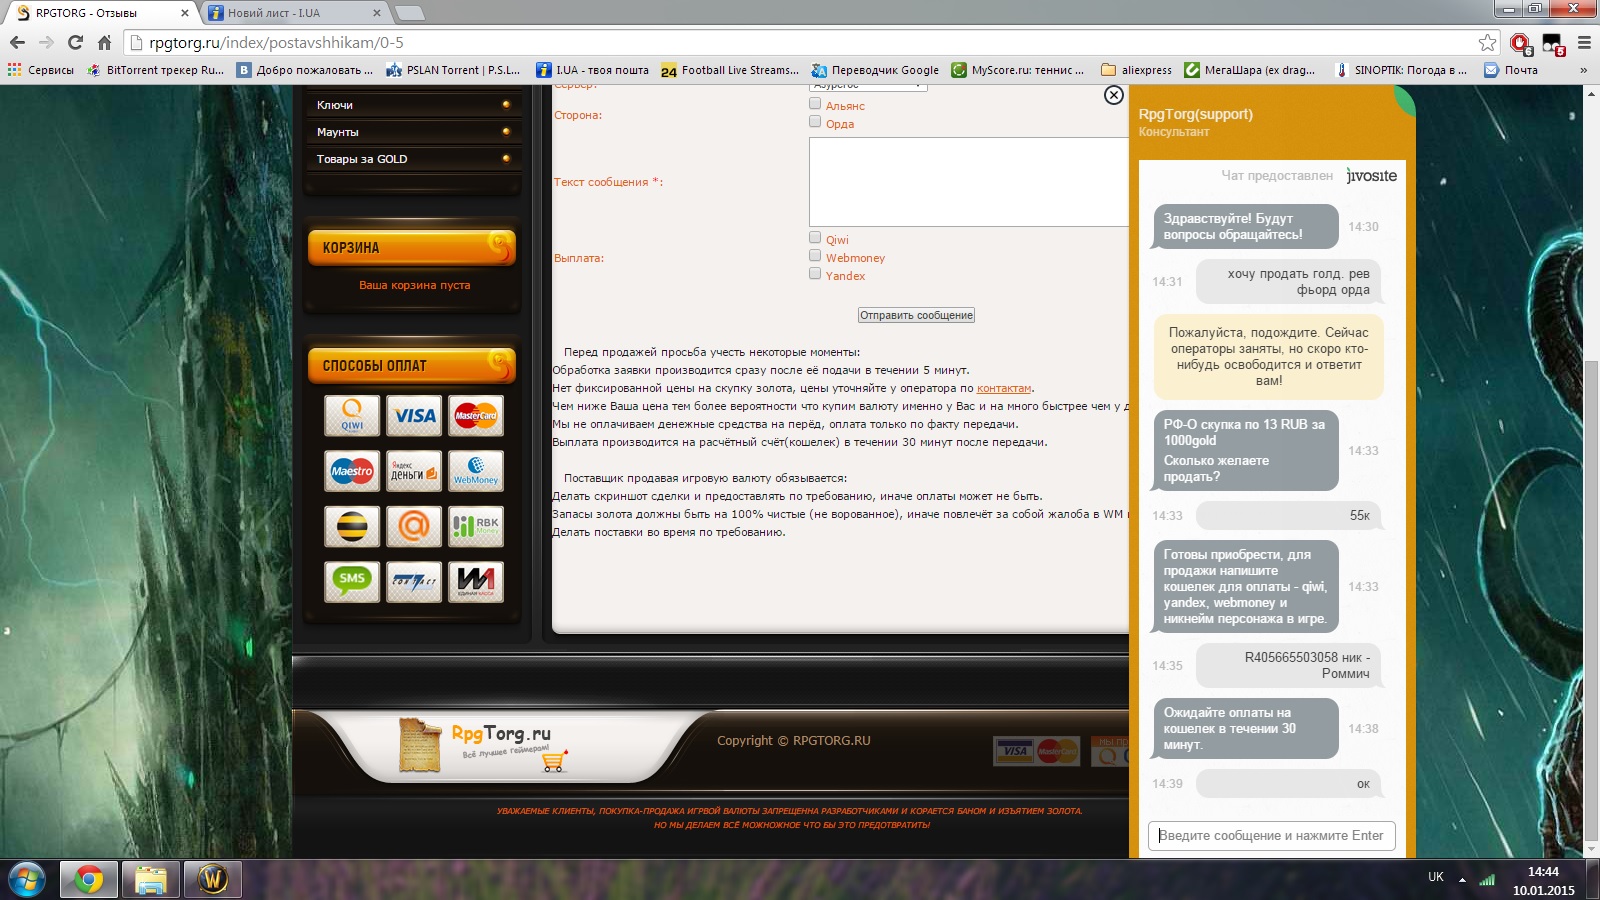1600x900 pixels.
Task: Expand the Ключи sidebar menu item
Action: click(413, 105)
